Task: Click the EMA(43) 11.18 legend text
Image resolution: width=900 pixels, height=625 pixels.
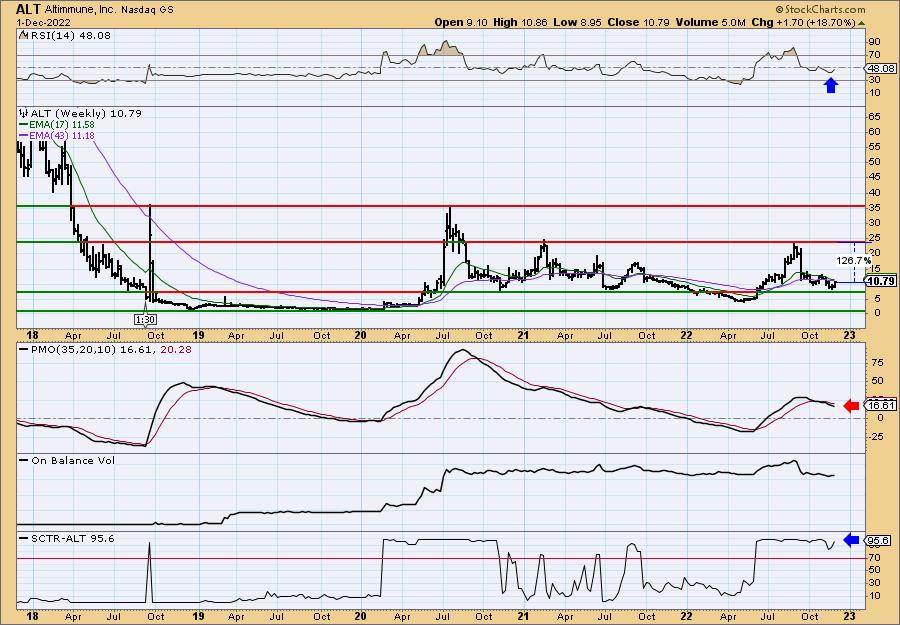Action: (x=61, y=135)
